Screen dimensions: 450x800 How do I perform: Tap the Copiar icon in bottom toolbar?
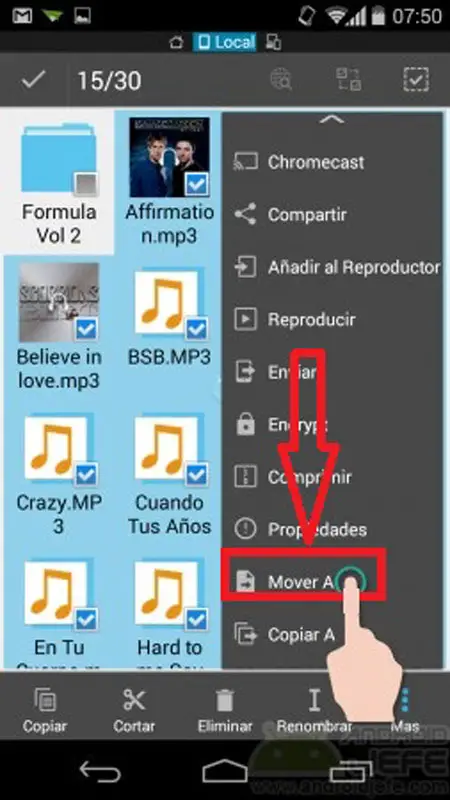pos(44,700)
